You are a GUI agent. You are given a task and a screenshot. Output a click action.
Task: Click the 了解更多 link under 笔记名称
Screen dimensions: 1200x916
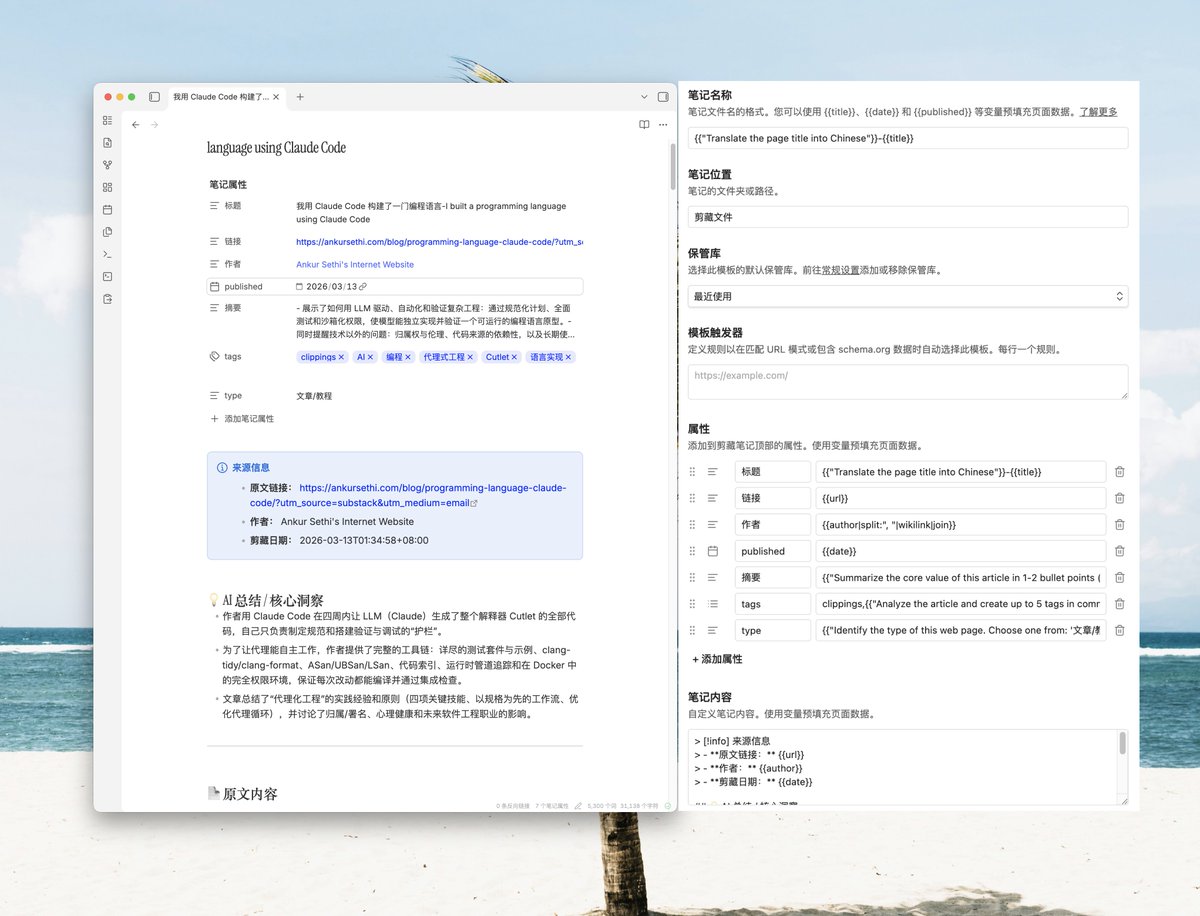[x=1098, y=112]
